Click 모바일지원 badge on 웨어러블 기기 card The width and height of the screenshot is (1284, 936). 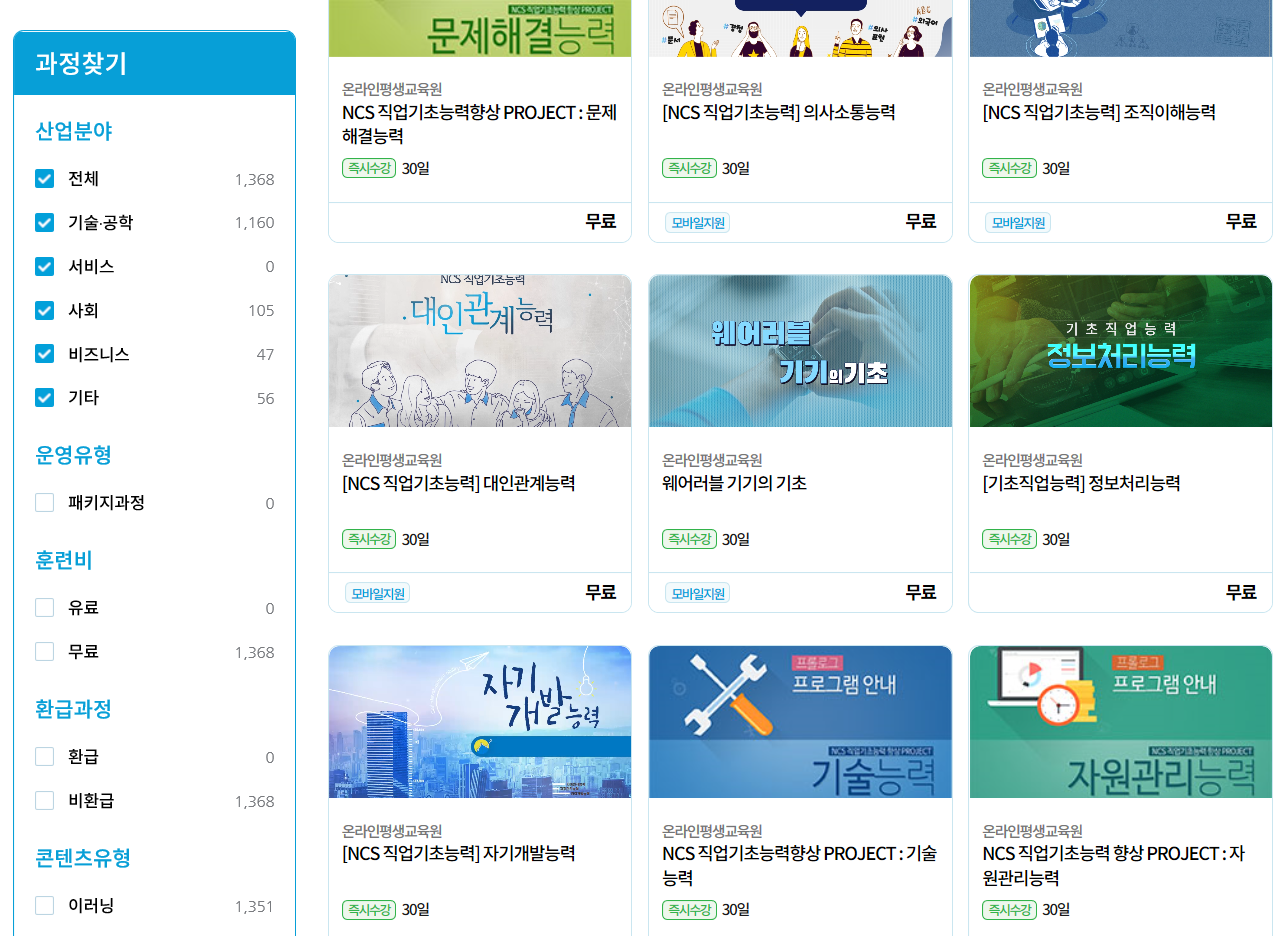(x=698, y=593)
